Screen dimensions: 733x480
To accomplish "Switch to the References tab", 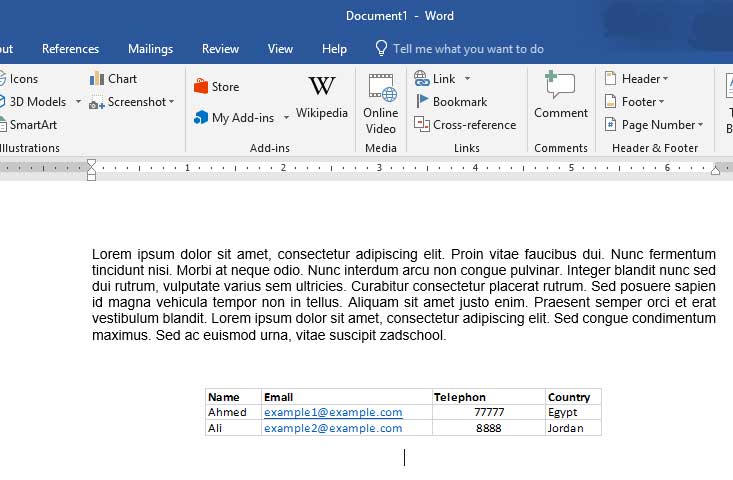I will [71, 49].
